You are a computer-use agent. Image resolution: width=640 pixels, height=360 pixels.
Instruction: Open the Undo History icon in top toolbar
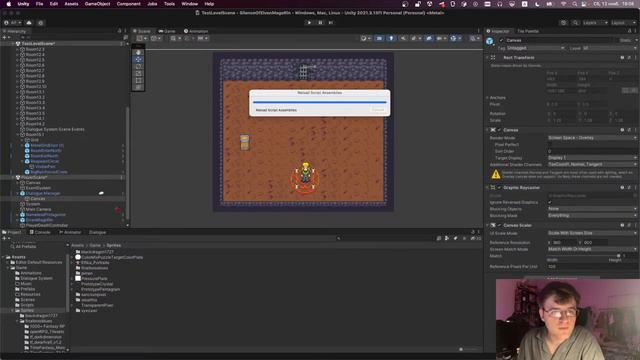click(564, 23)
